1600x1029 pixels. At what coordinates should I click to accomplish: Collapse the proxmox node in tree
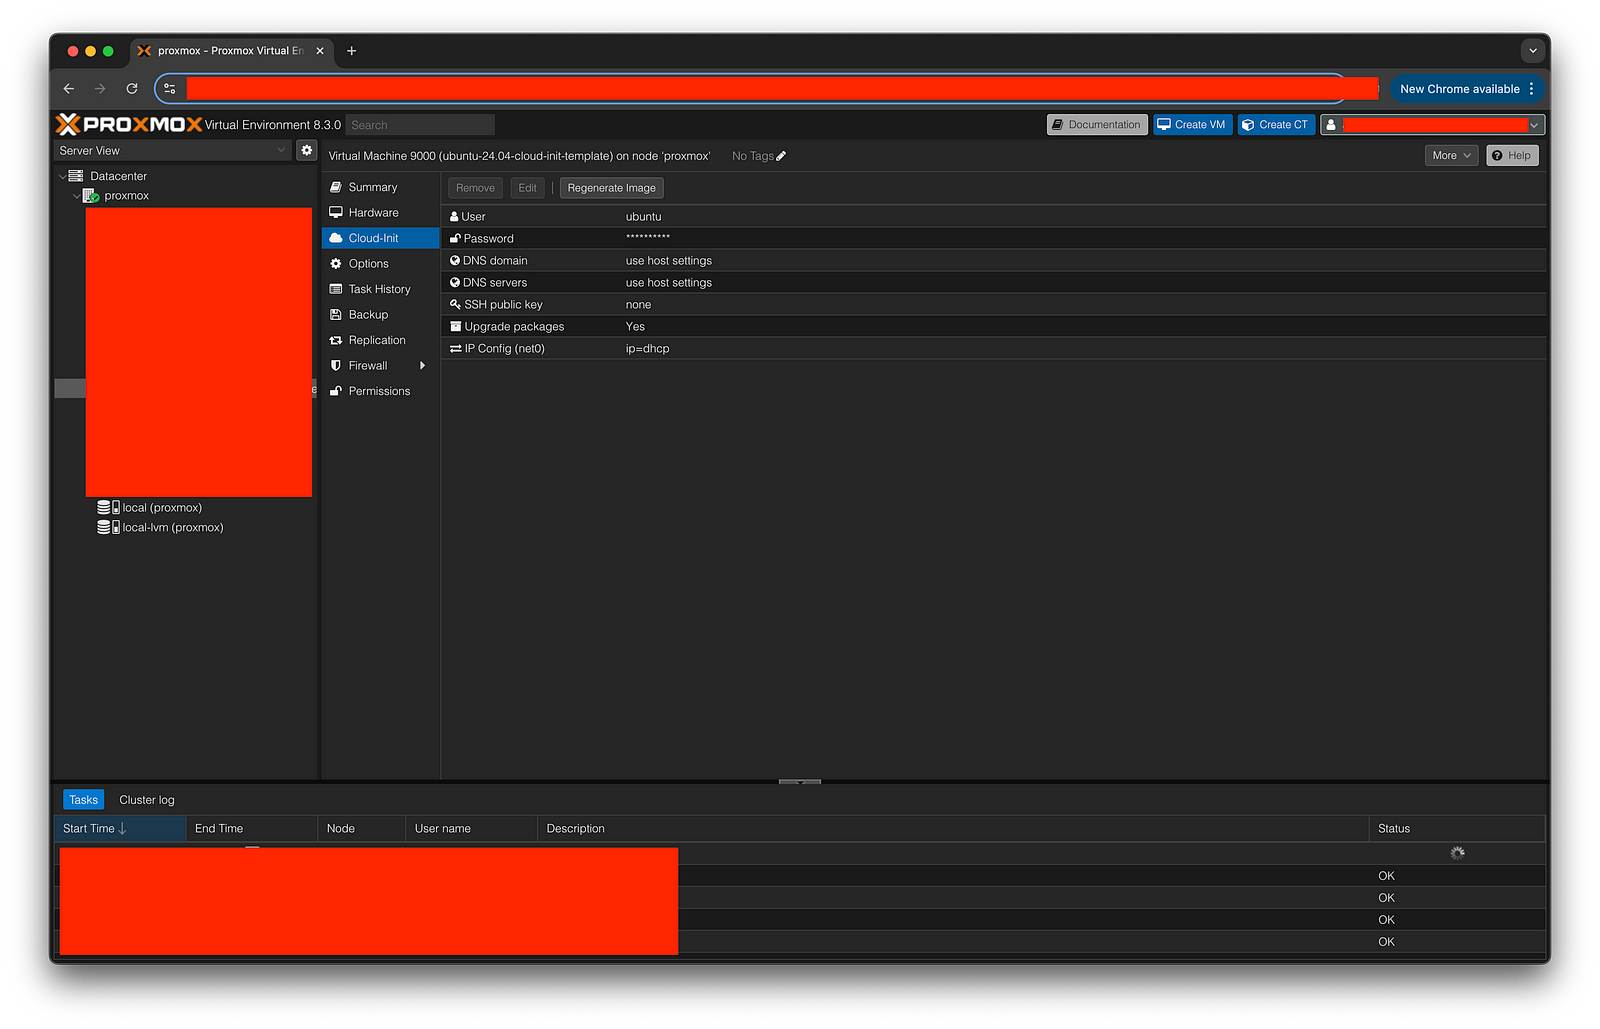77,197
